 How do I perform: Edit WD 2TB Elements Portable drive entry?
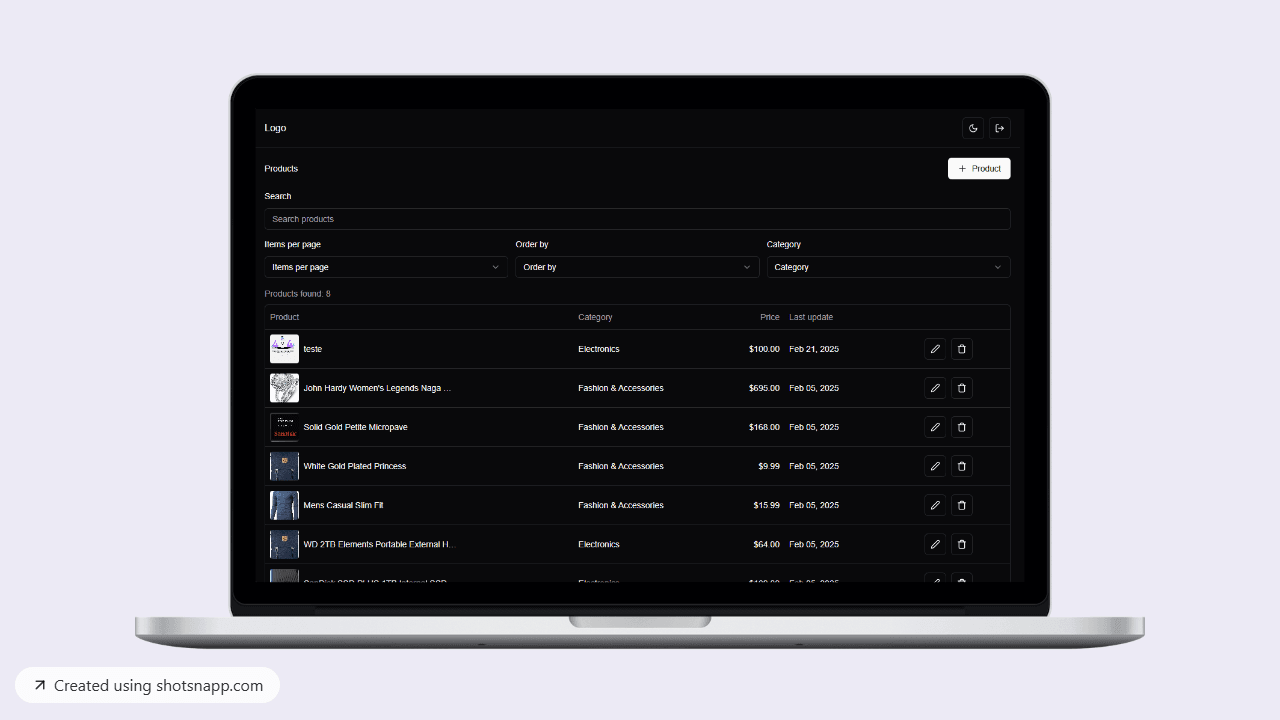(934, 544)
